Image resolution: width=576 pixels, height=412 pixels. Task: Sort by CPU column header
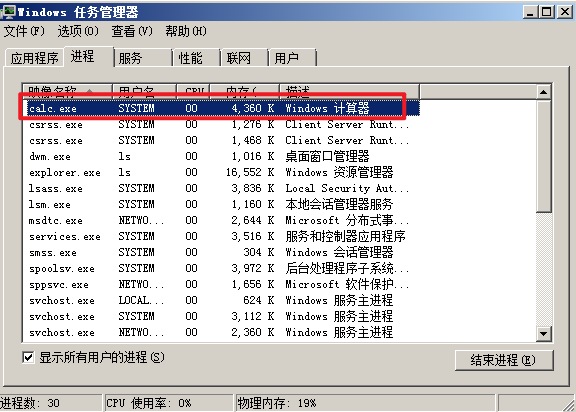coord(193,91)
